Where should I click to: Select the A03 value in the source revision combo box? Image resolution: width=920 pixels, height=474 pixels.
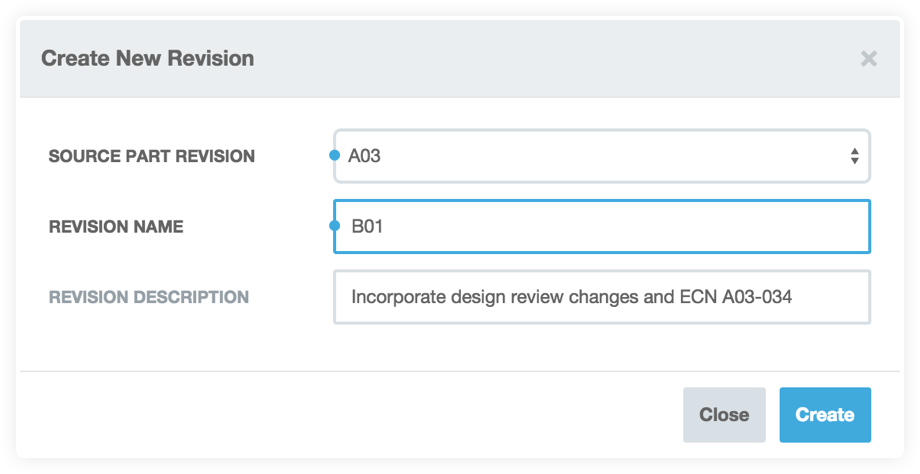[x=364, y=156]
